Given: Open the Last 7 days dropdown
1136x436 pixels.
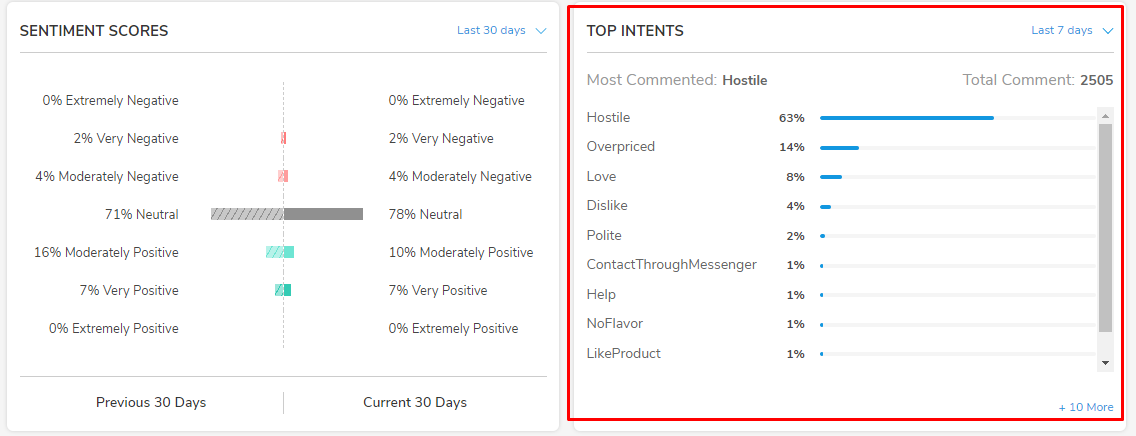Looking at the screenshot, I should 1072,30.
